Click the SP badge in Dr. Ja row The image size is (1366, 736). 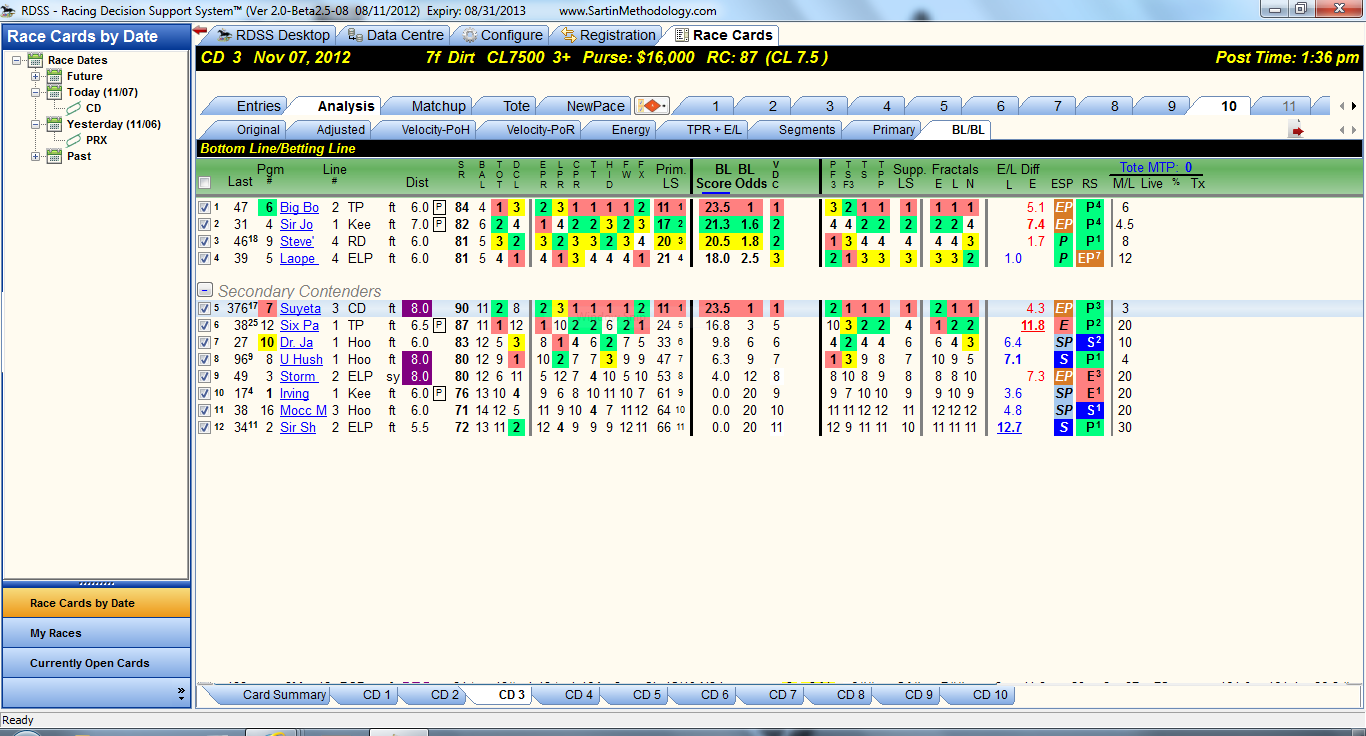click(1063, 342)
